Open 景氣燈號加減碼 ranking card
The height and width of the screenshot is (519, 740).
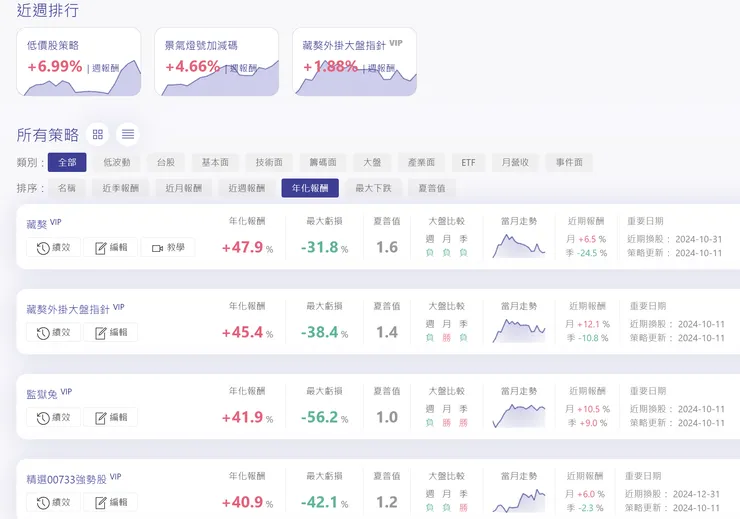[x=217, y=62]
